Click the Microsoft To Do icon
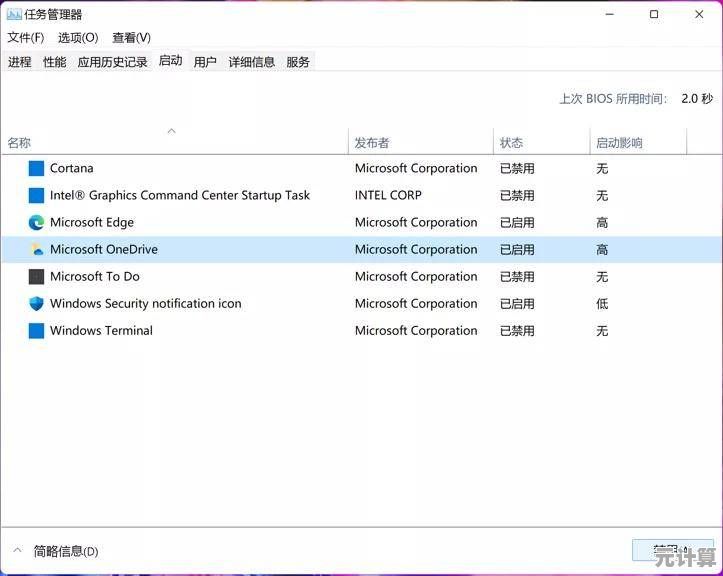Screen dimensions: 723x576 (x=36, y=277)
